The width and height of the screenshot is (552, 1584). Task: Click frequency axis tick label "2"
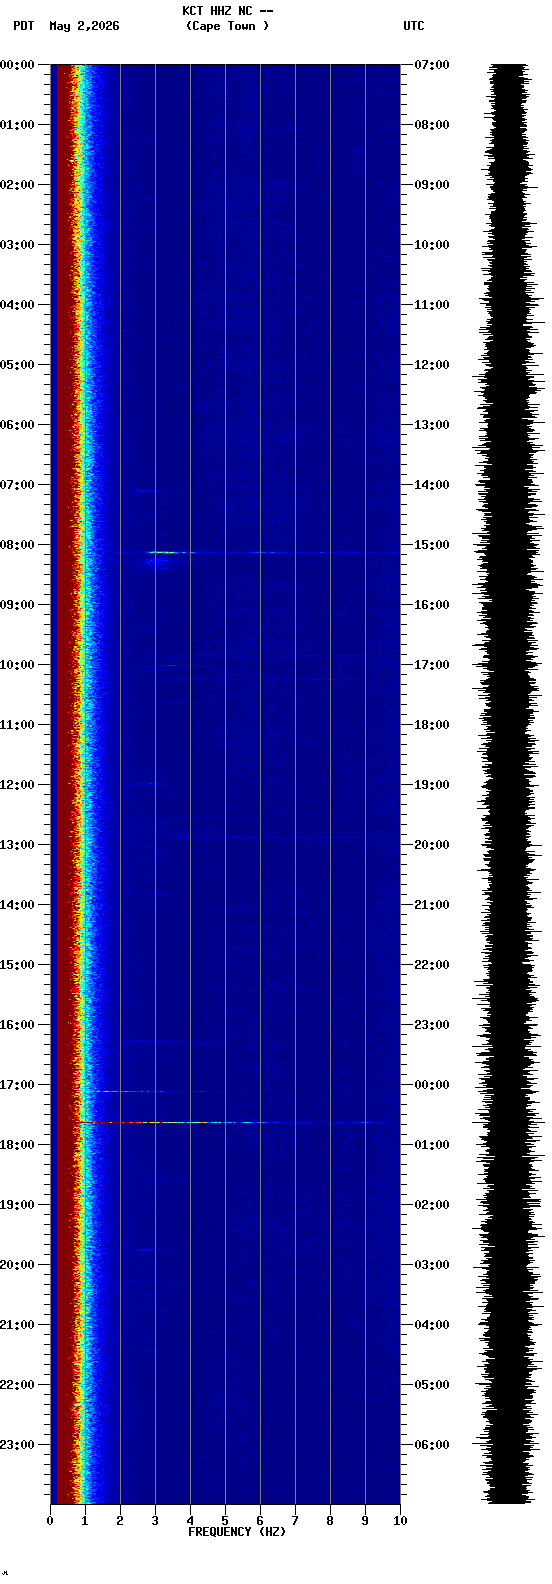120,1521
